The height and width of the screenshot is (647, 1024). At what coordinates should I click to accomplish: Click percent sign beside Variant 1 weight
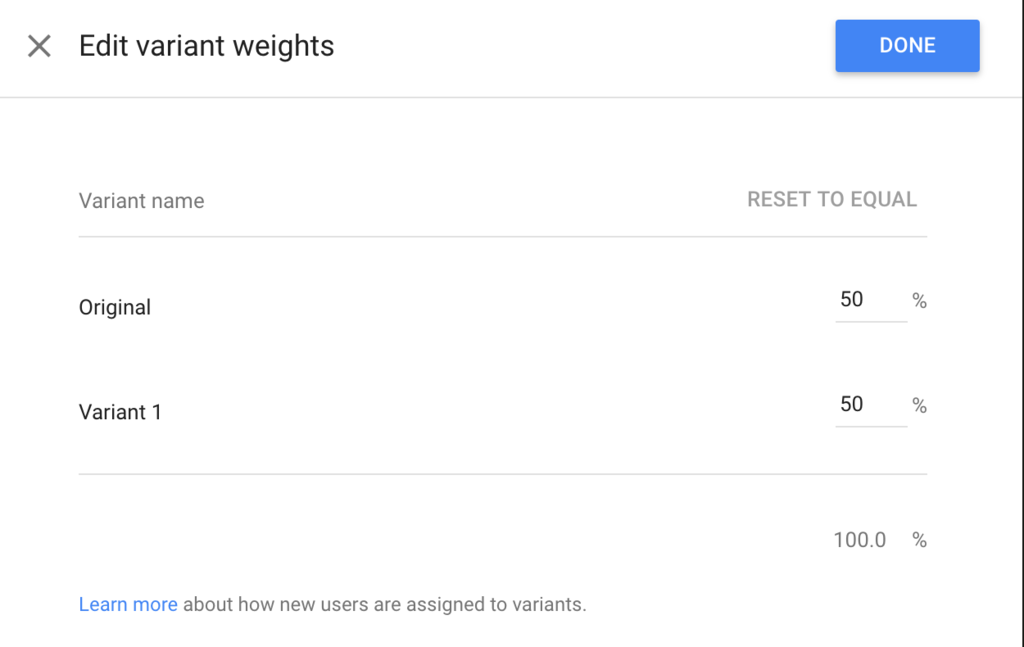coord(919,406)
